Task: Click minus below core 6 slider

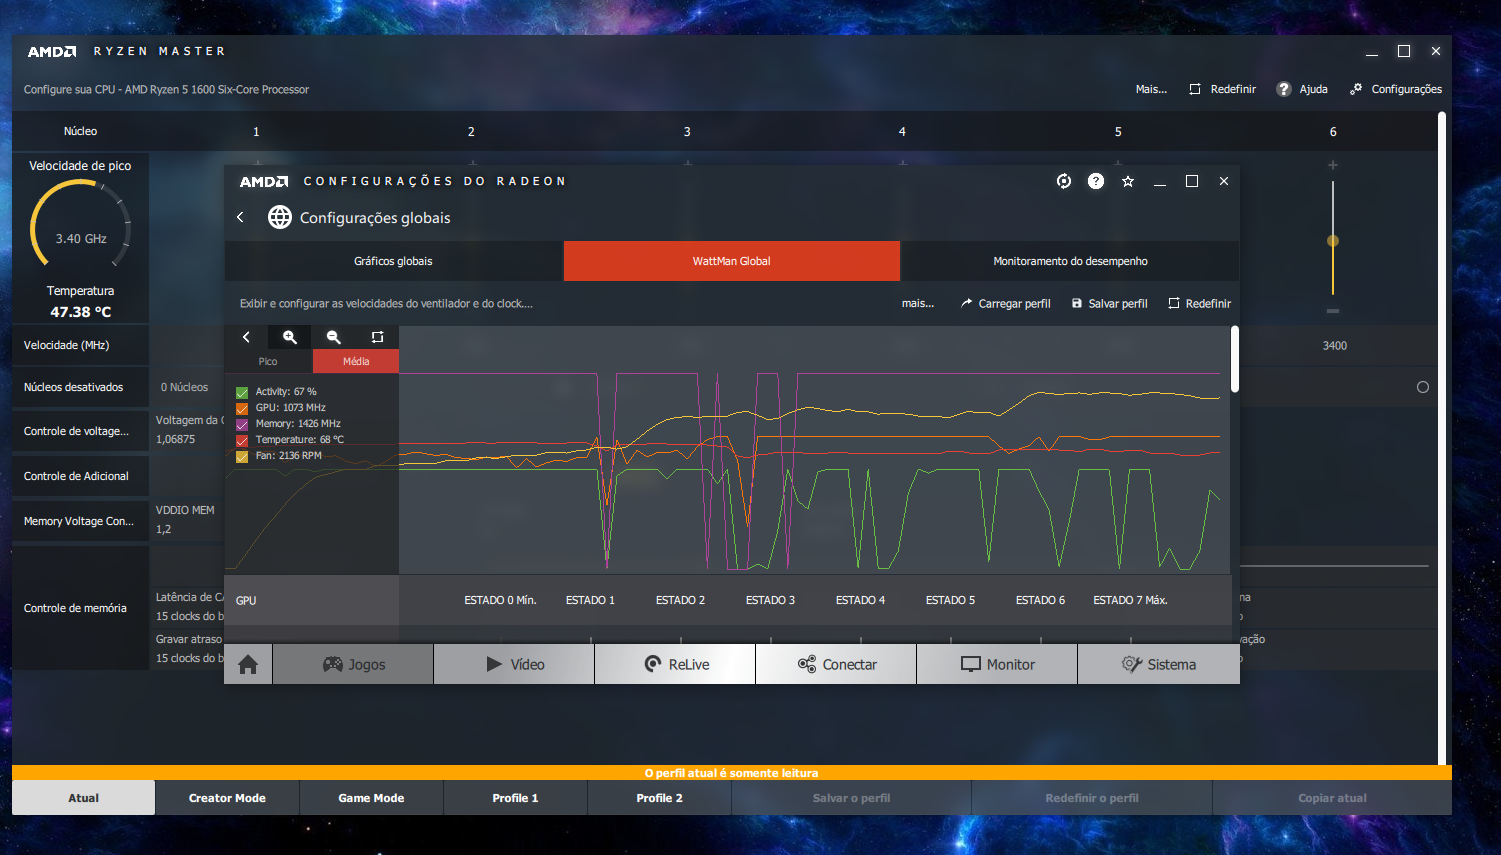Action: [x=1333, y=311]
